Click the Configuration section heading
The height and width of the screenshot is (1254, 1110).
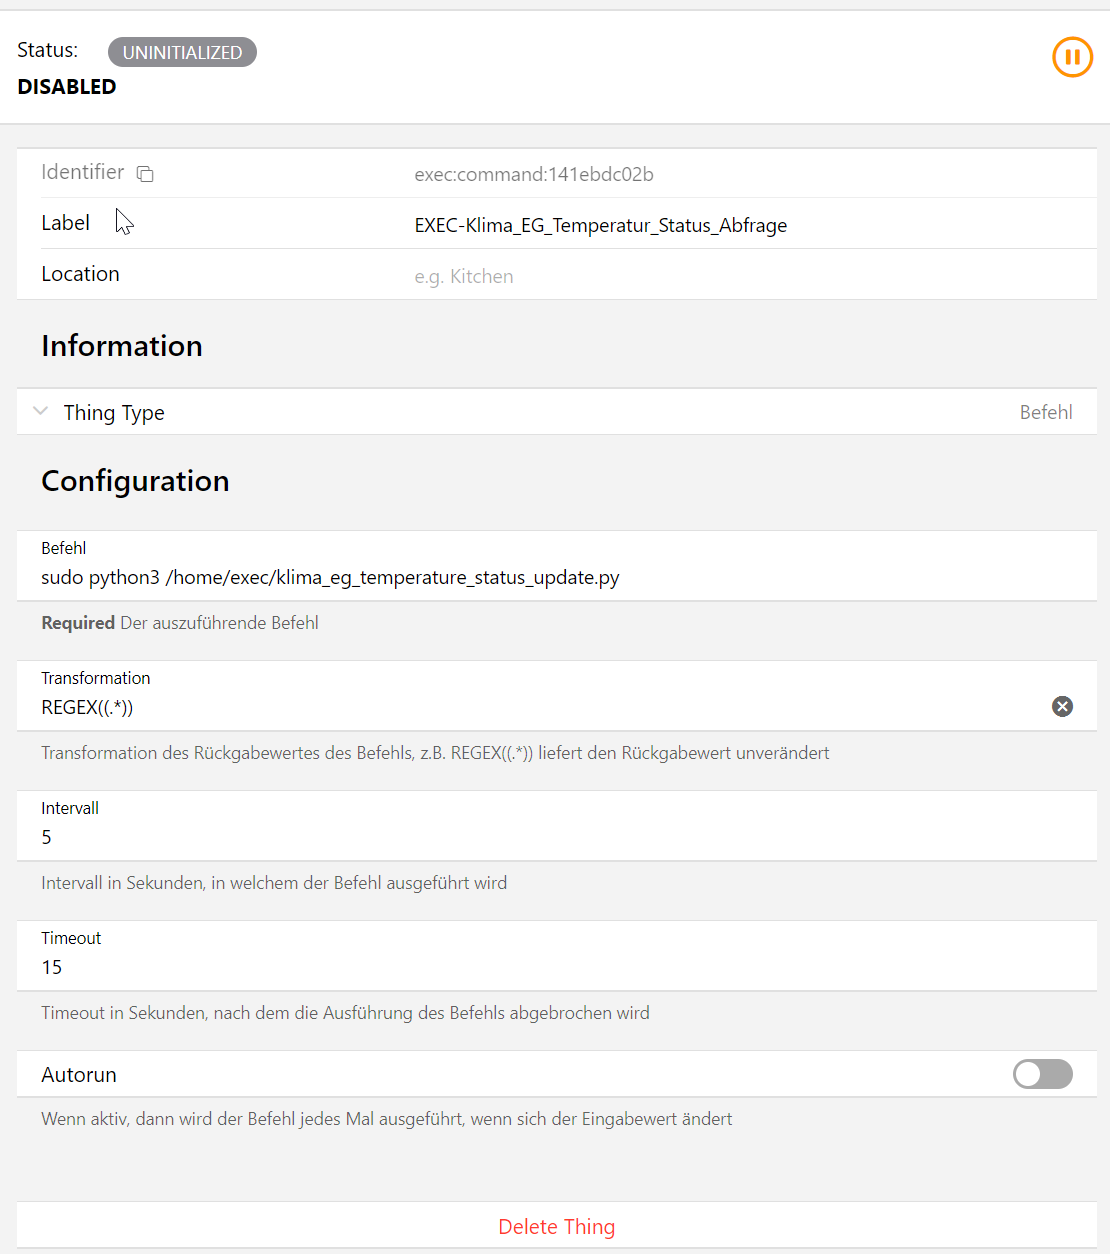click(x=135, y=481)
